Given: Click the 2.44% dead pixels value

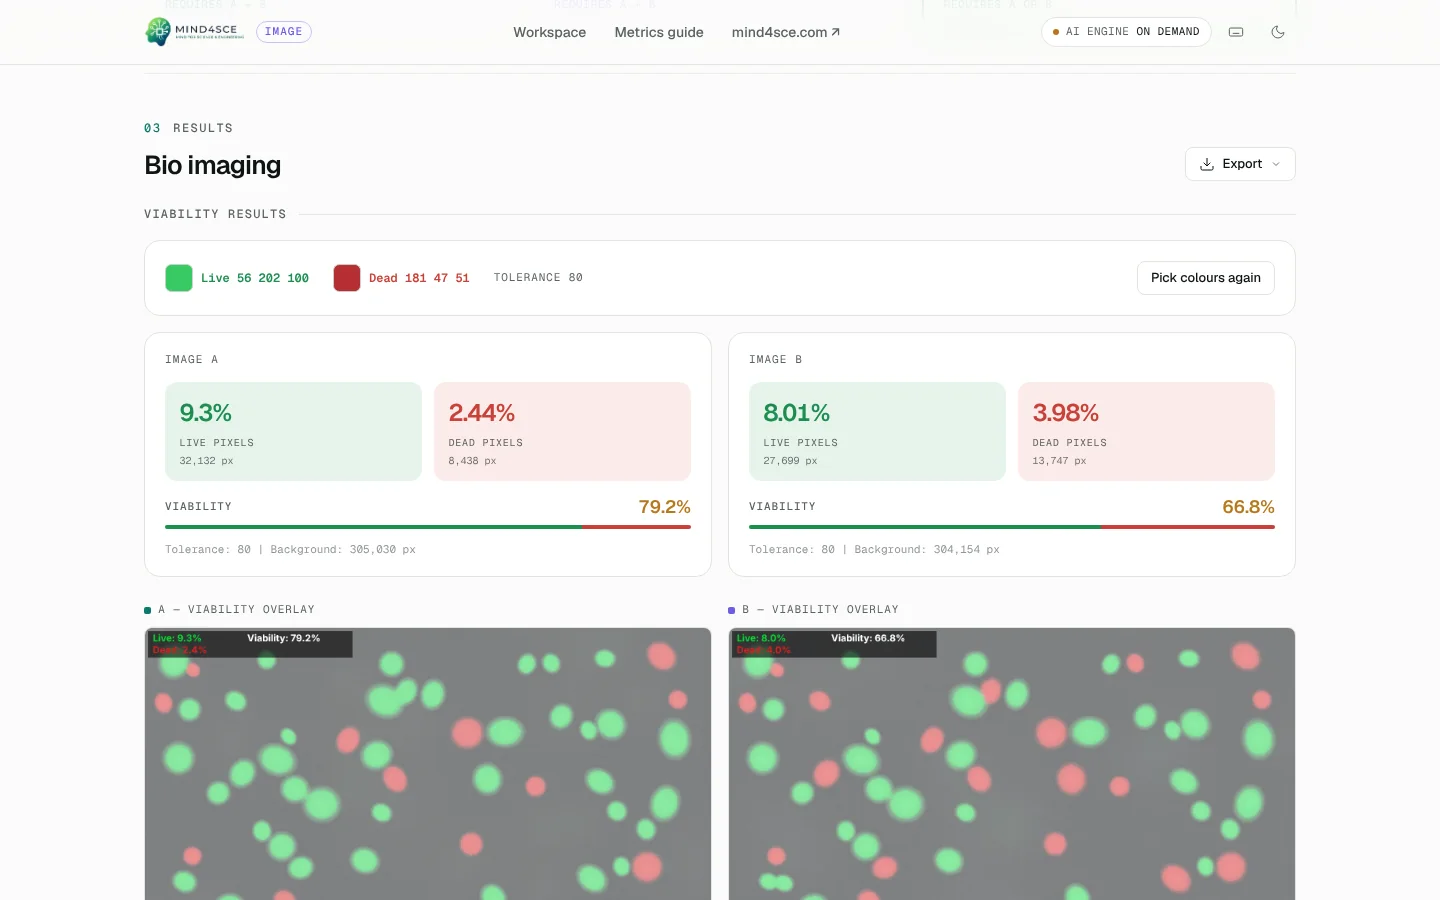Looking at the screenshot, I should pyautogui.click(x=482, y=413).
